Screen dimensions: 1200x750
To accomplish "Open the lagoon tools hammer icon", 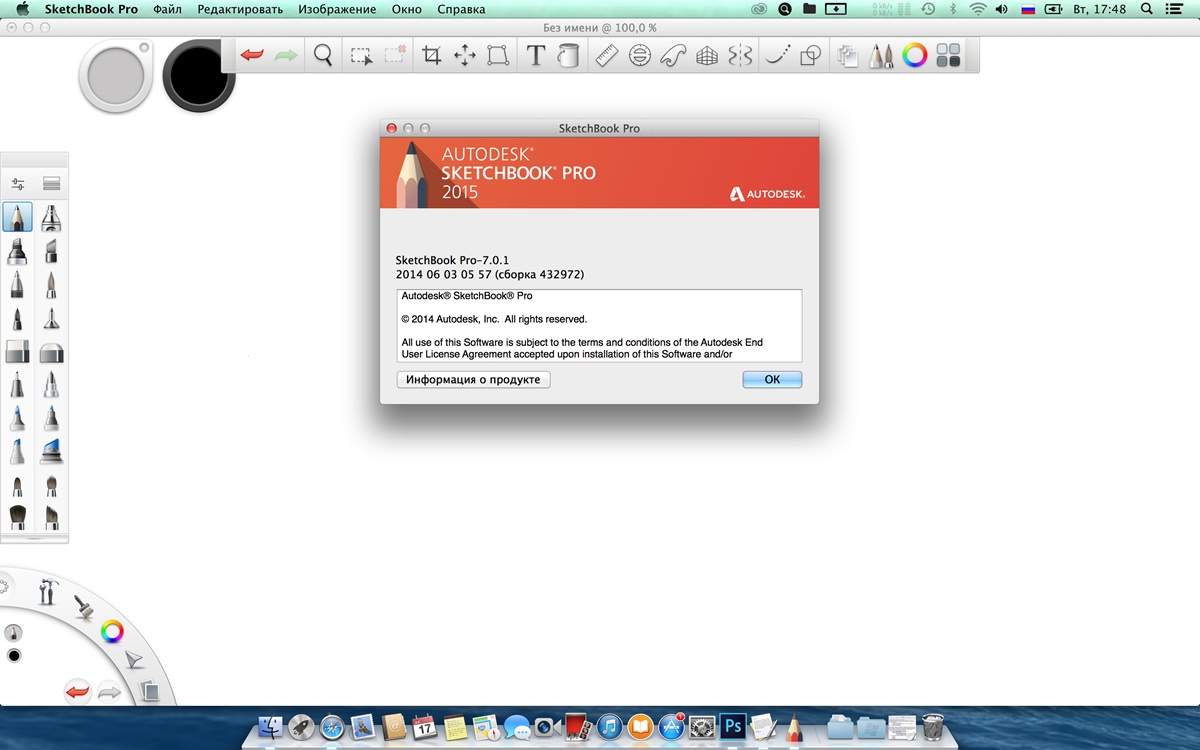I will (47, 591).
